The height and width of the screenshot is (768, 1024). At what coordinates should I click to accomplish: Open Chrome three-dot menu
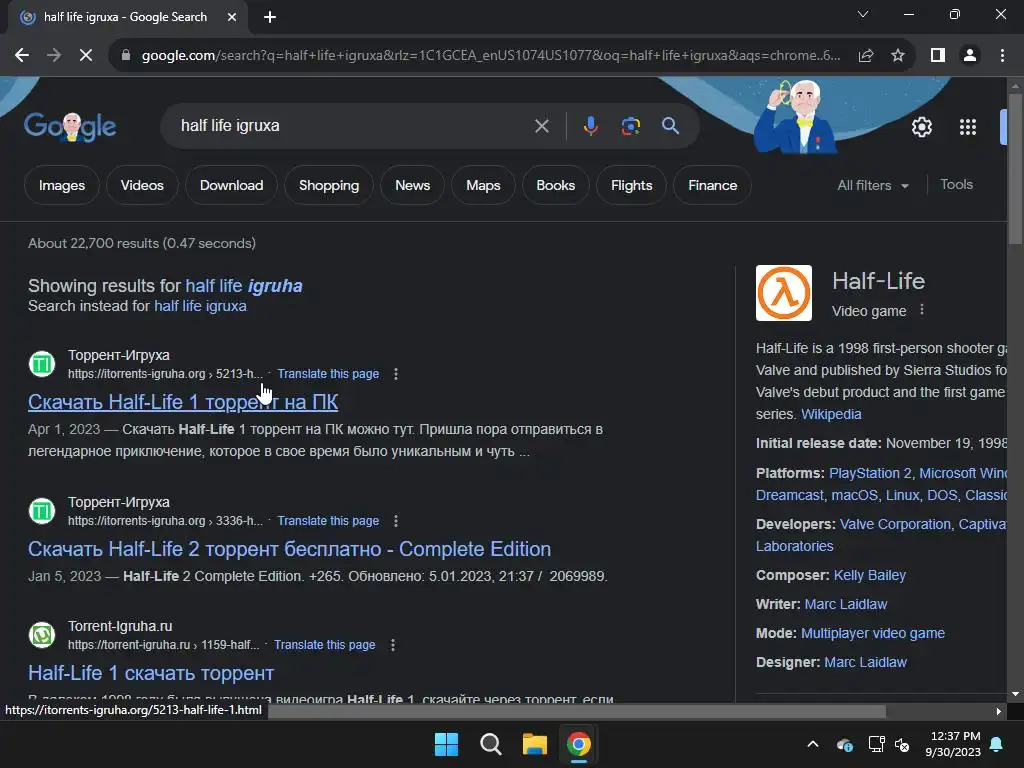click(x=1002, y=56)
